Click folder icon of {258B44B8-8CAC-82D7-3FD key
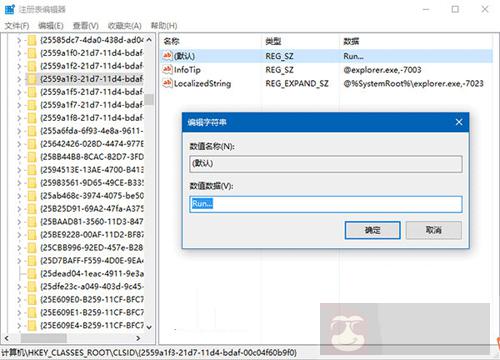 coord(32,157)
